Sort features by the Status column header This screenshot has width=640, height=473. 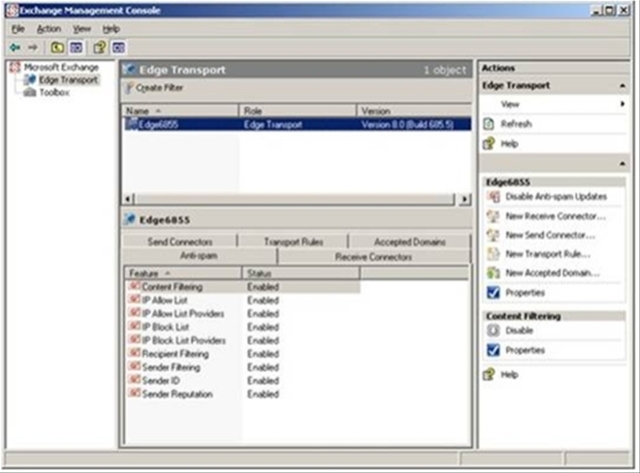pos(300,272)
